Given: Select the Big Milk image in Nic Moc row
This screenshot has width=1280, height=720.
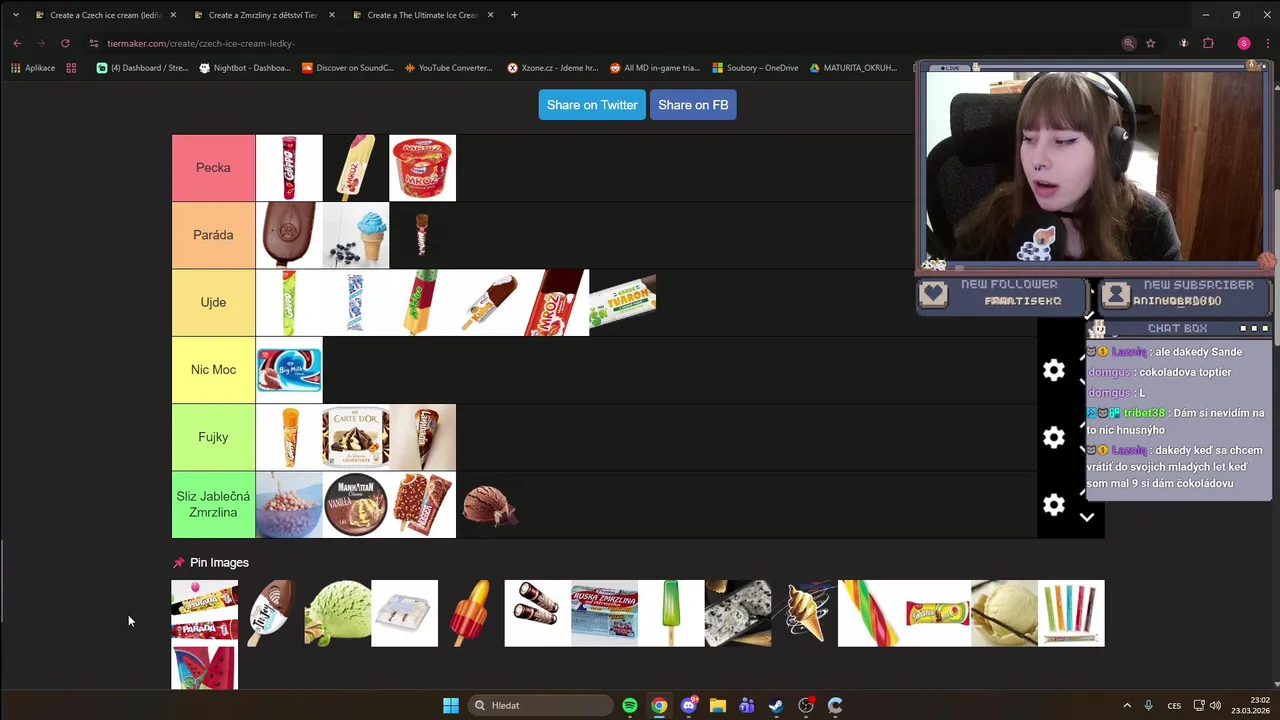Looking at the screenshot, I should pos(289,370).
